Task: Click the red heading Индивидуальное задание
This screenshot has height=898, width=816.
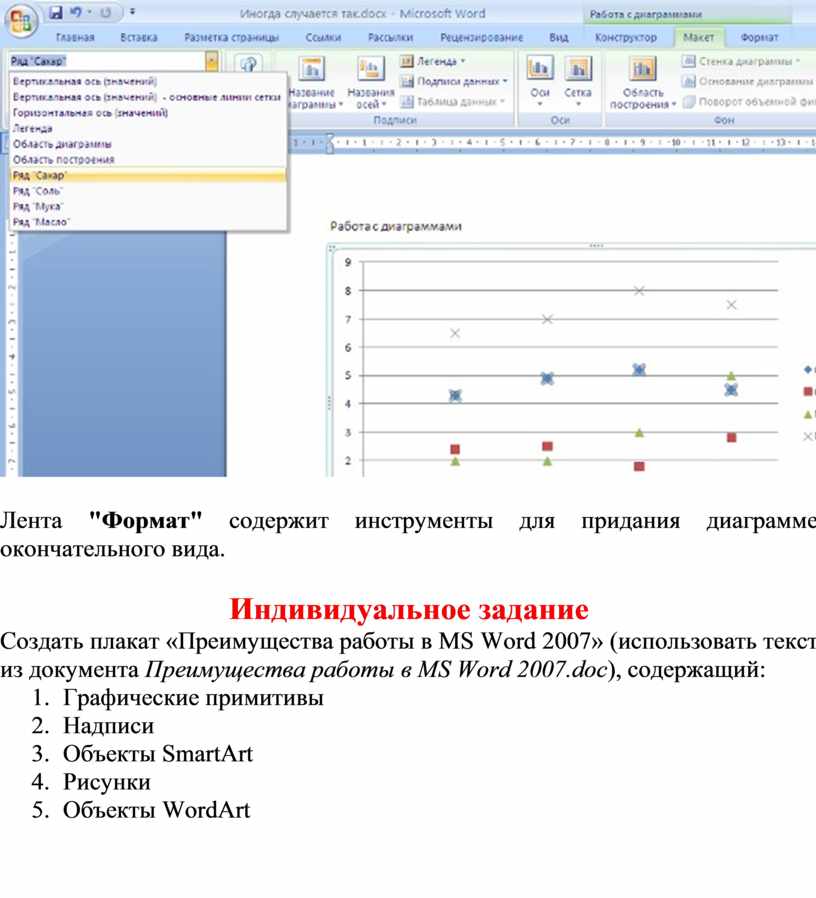Action: [409, 609]
